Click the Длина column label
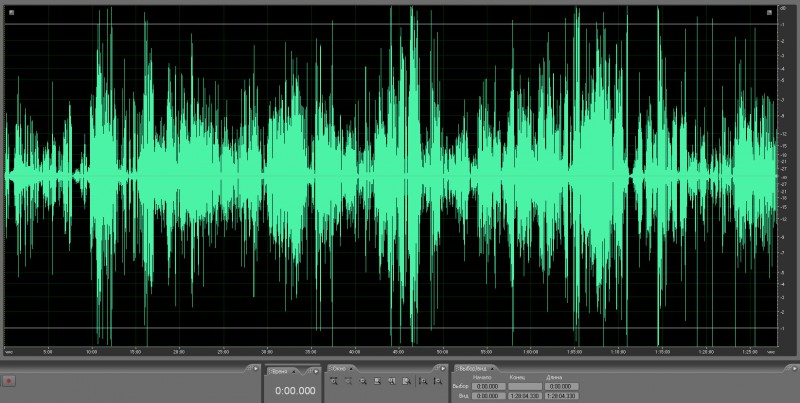 (x=554, y=377)
